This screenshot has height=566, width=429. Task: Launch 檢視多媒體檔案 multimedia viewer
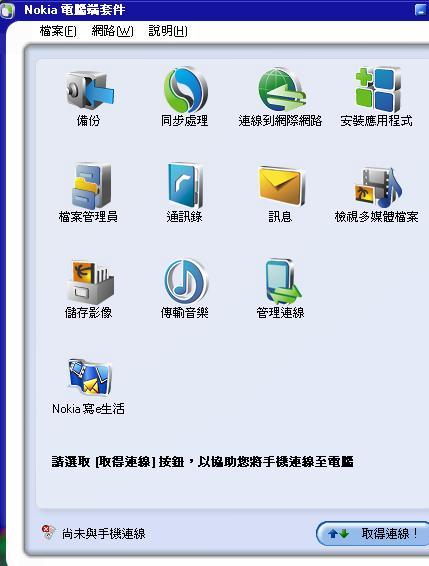[377, 187]
